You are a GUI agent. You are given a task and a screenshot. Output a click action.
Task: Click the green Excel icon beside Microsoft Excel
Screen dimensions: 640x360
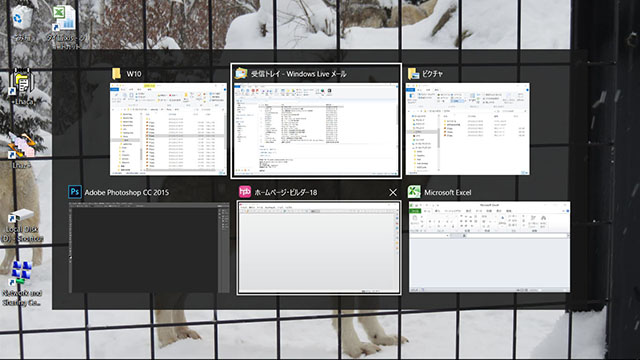point(414,192)
